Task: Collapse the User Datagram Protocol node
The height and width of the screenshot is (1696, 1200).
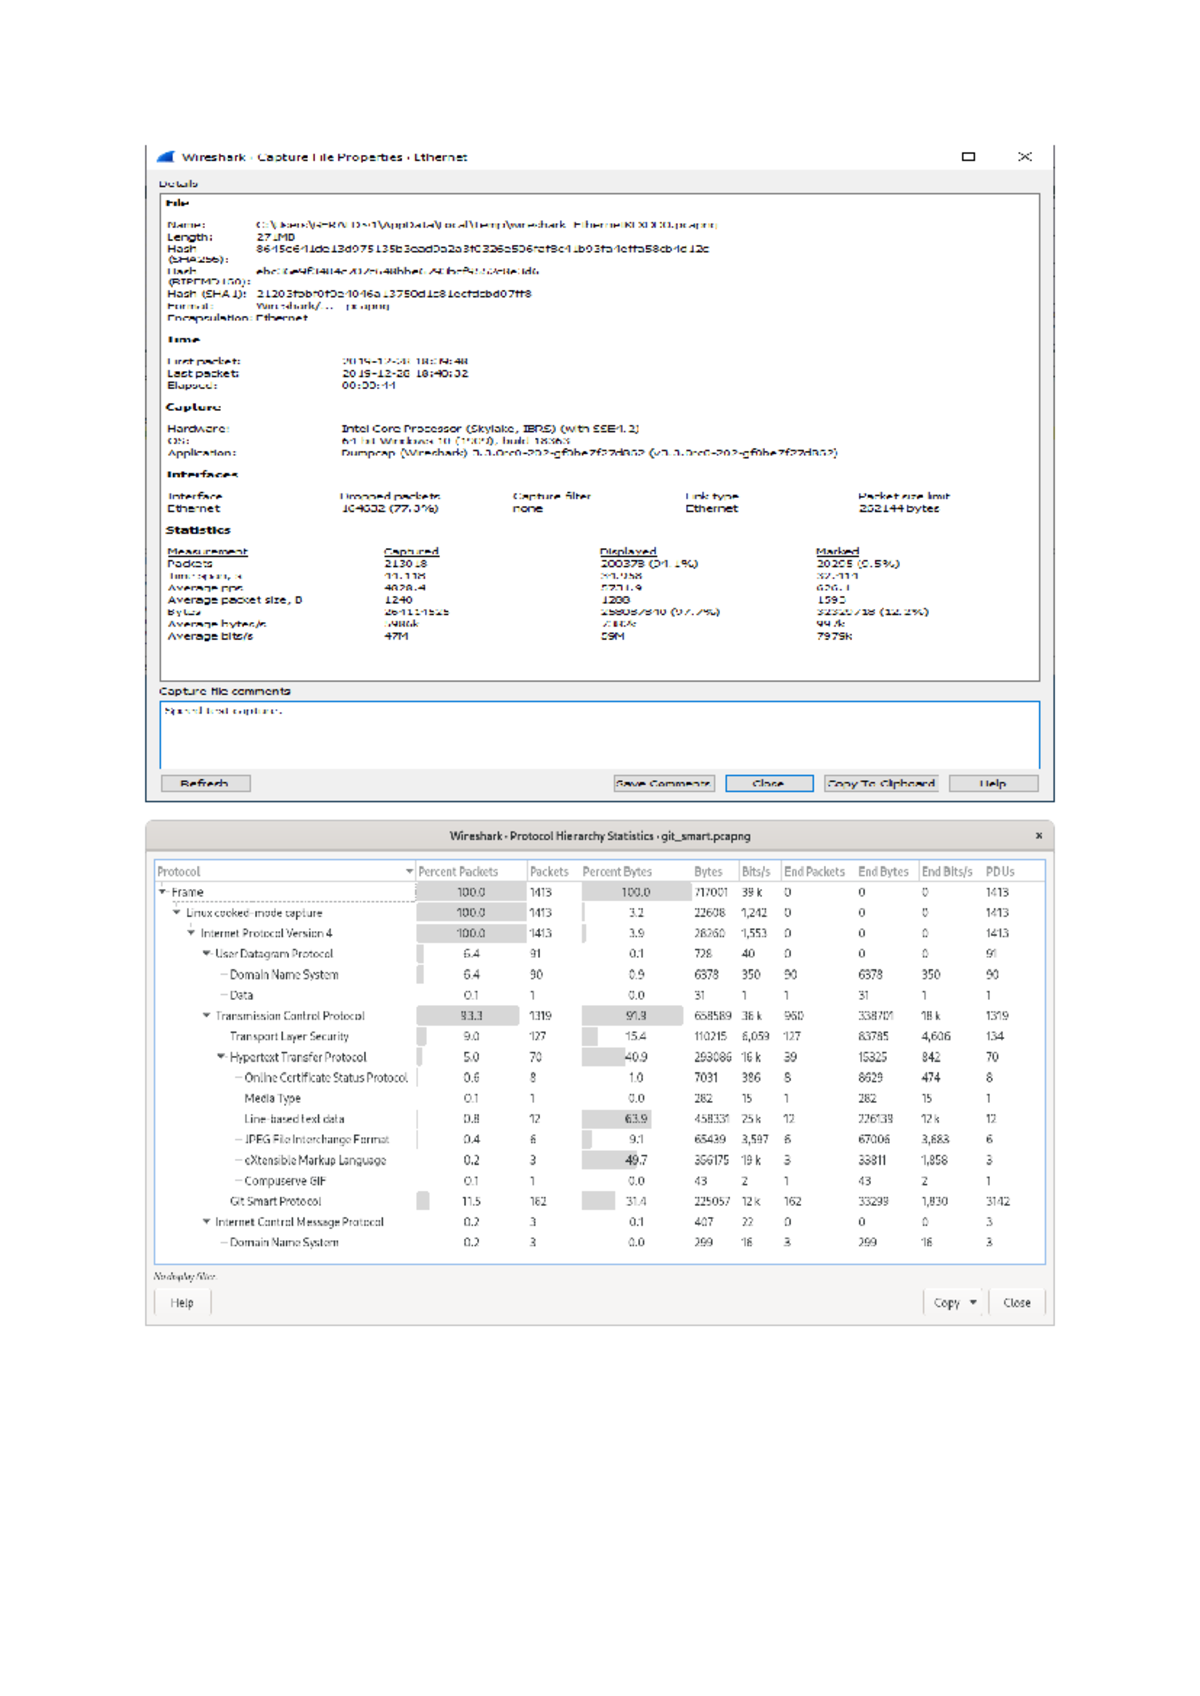Action: [207, 954]
